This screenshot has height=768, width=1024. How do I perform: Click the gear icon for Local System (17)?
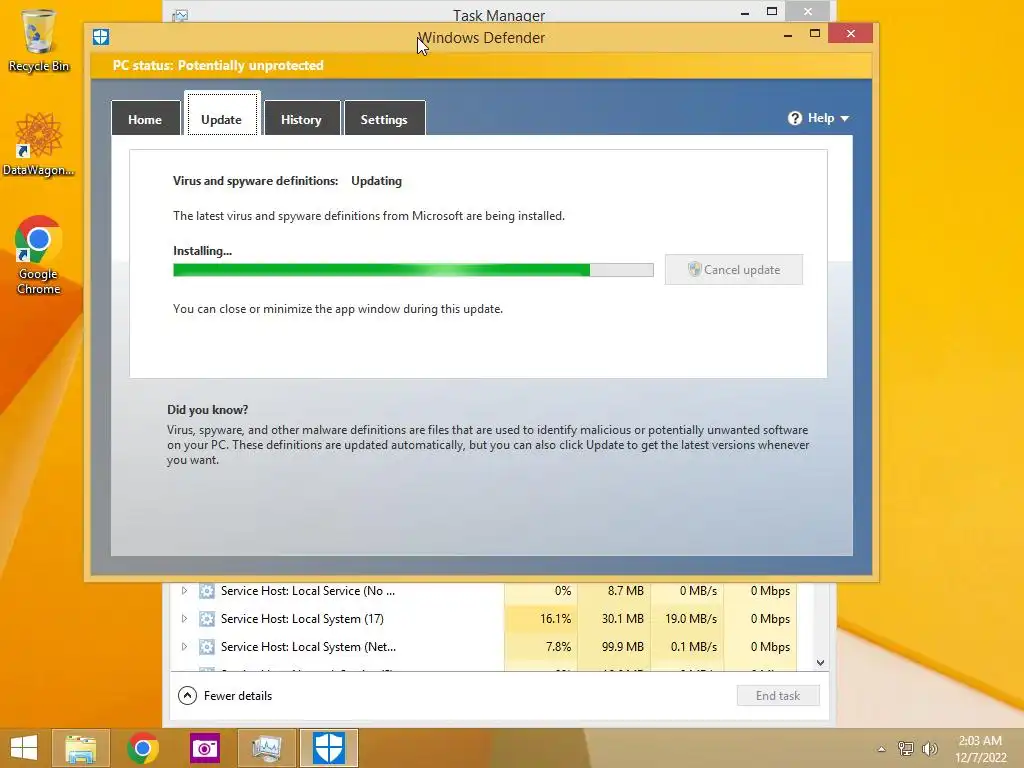[x=207, y=619]
